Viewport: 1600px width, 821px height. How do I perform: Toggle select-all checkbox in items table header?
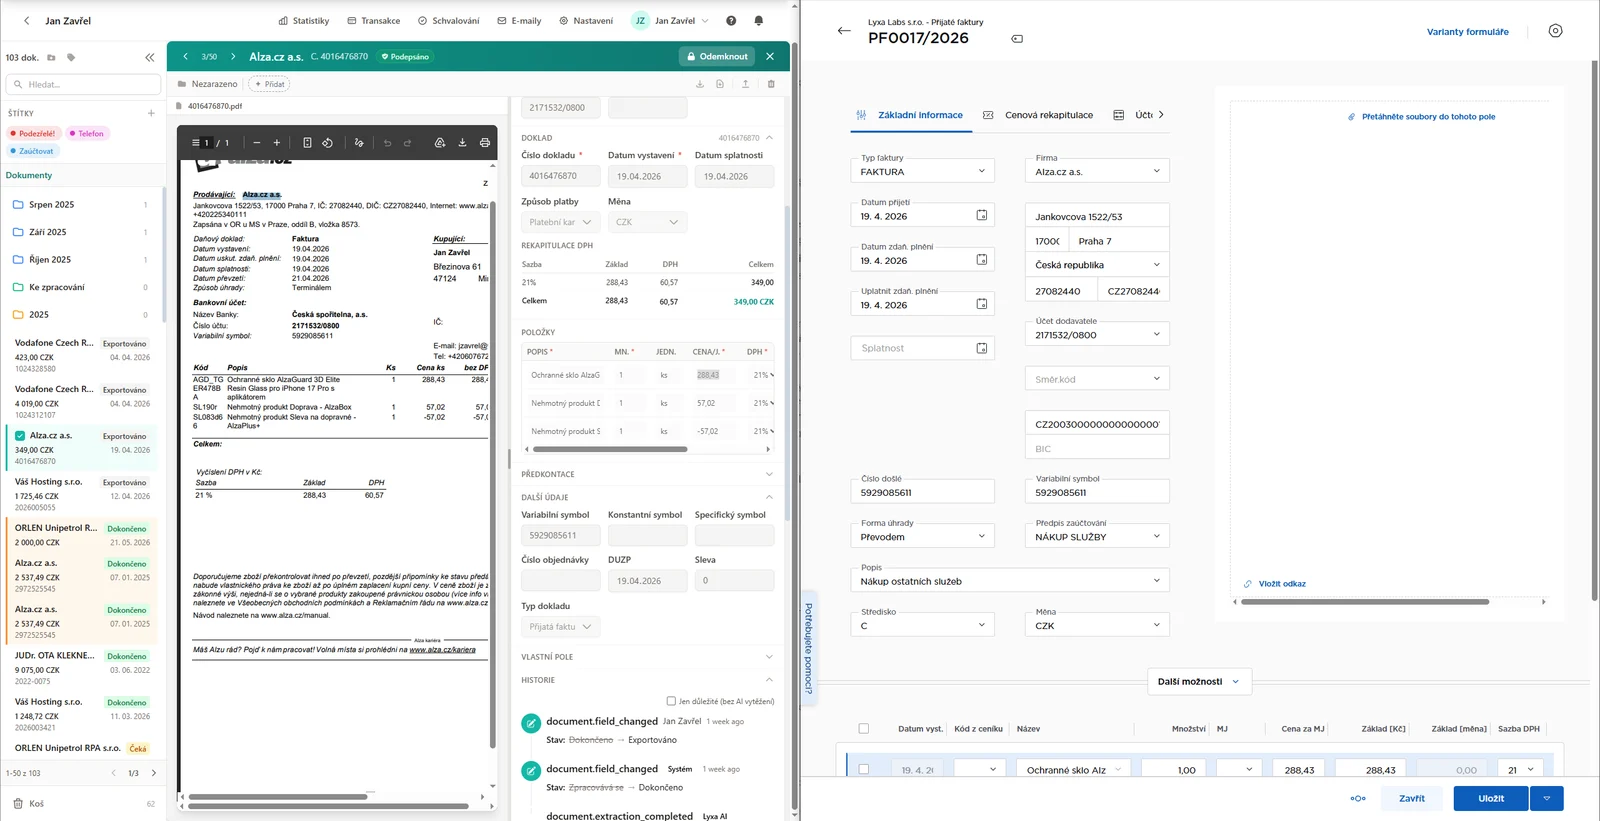tap(864, 729)
